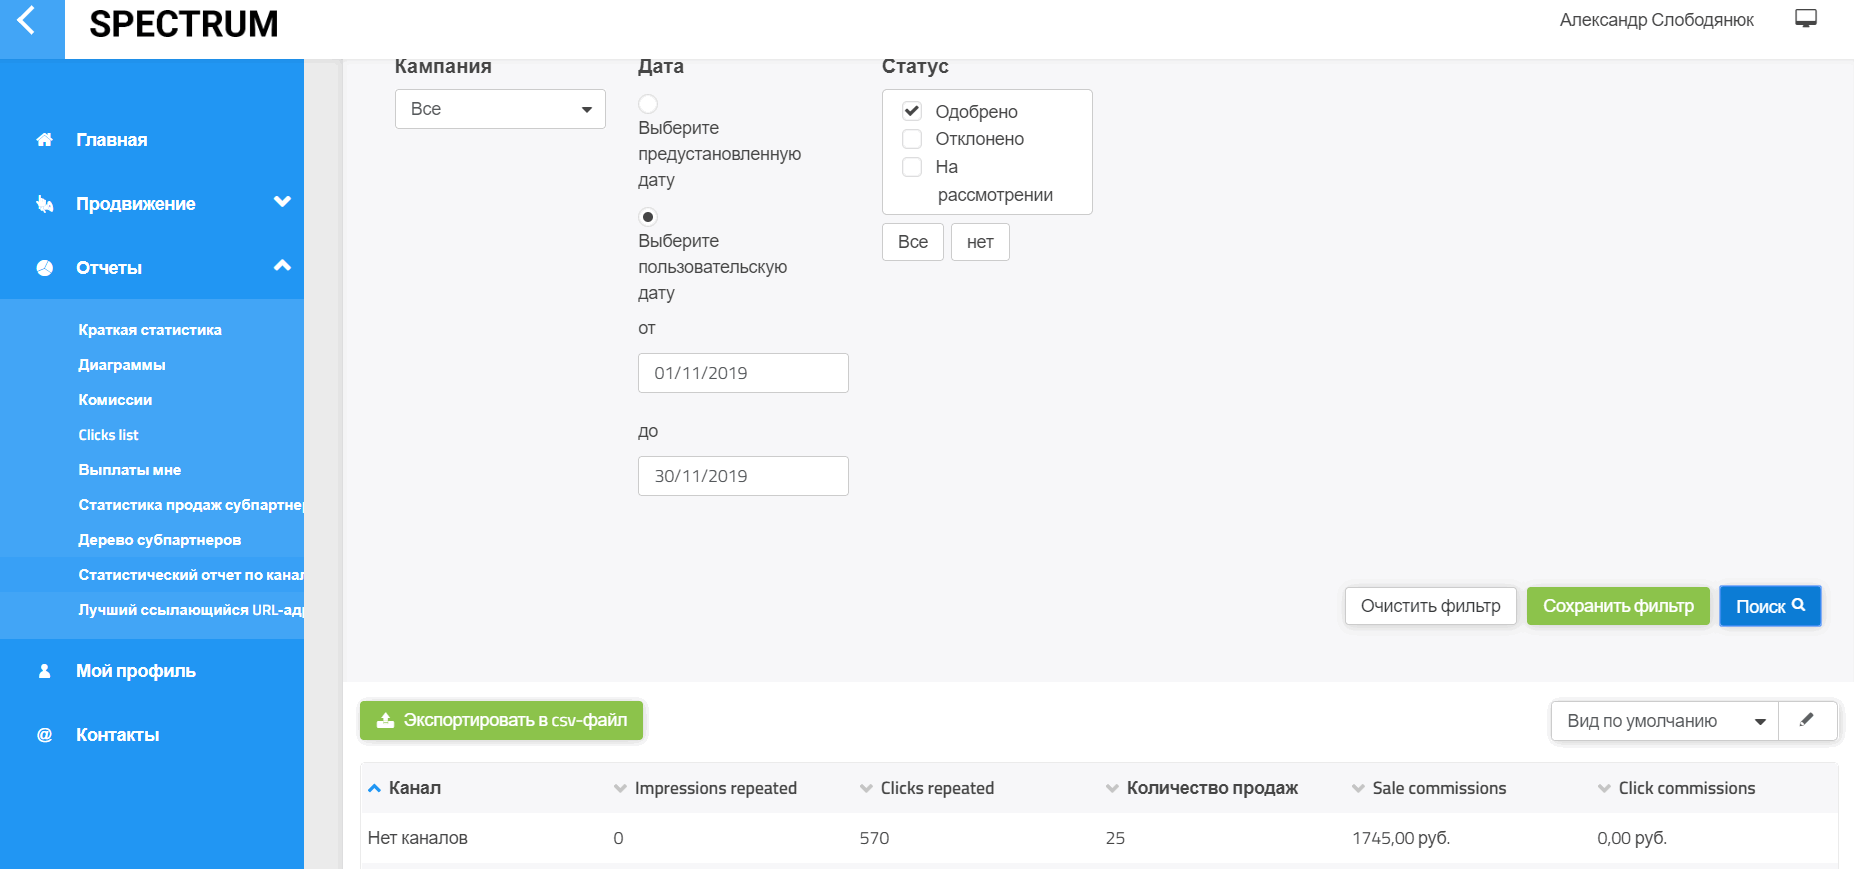Check the Отклонено status checkbox
Image resolution: width=1854 pixels, height=869 pixels.
(x=912, y=139)
